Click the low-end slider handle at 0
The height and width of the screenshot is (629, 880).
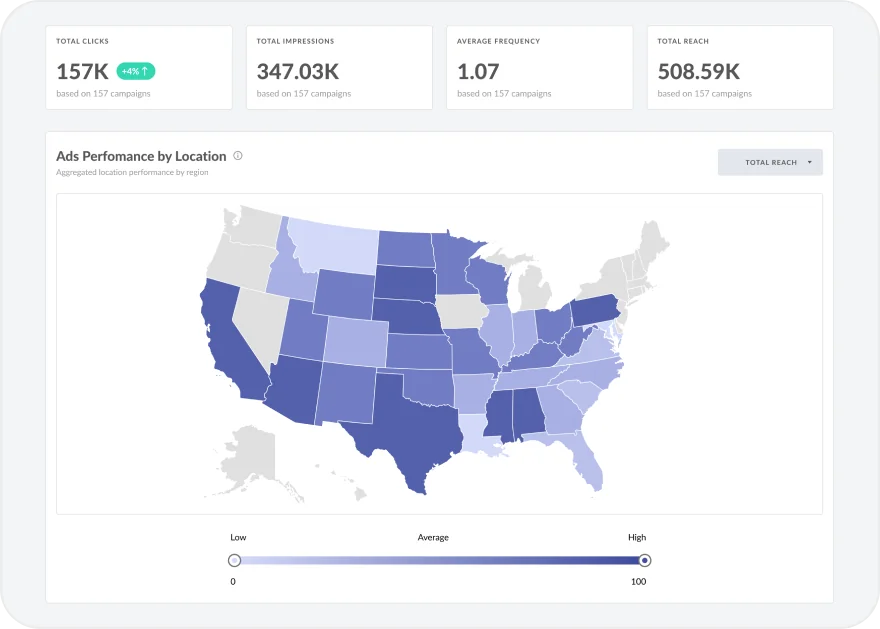(234, 561)
